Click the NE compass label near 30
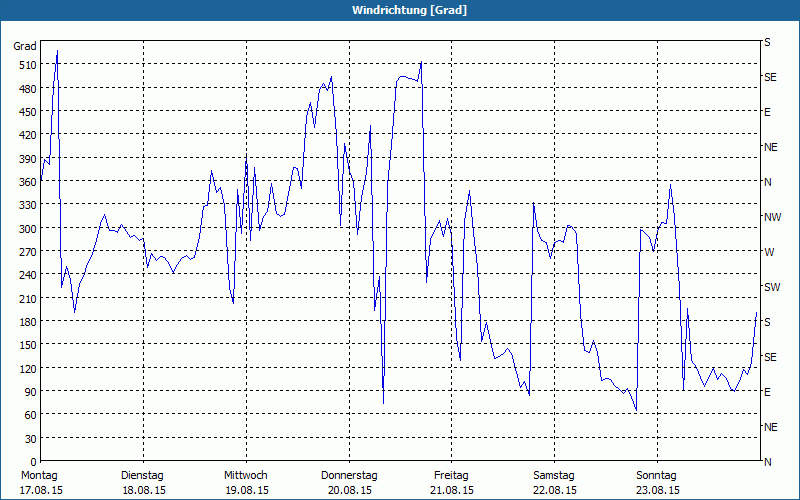Screen dimensions: 800x500 click(x=770, y=427)
